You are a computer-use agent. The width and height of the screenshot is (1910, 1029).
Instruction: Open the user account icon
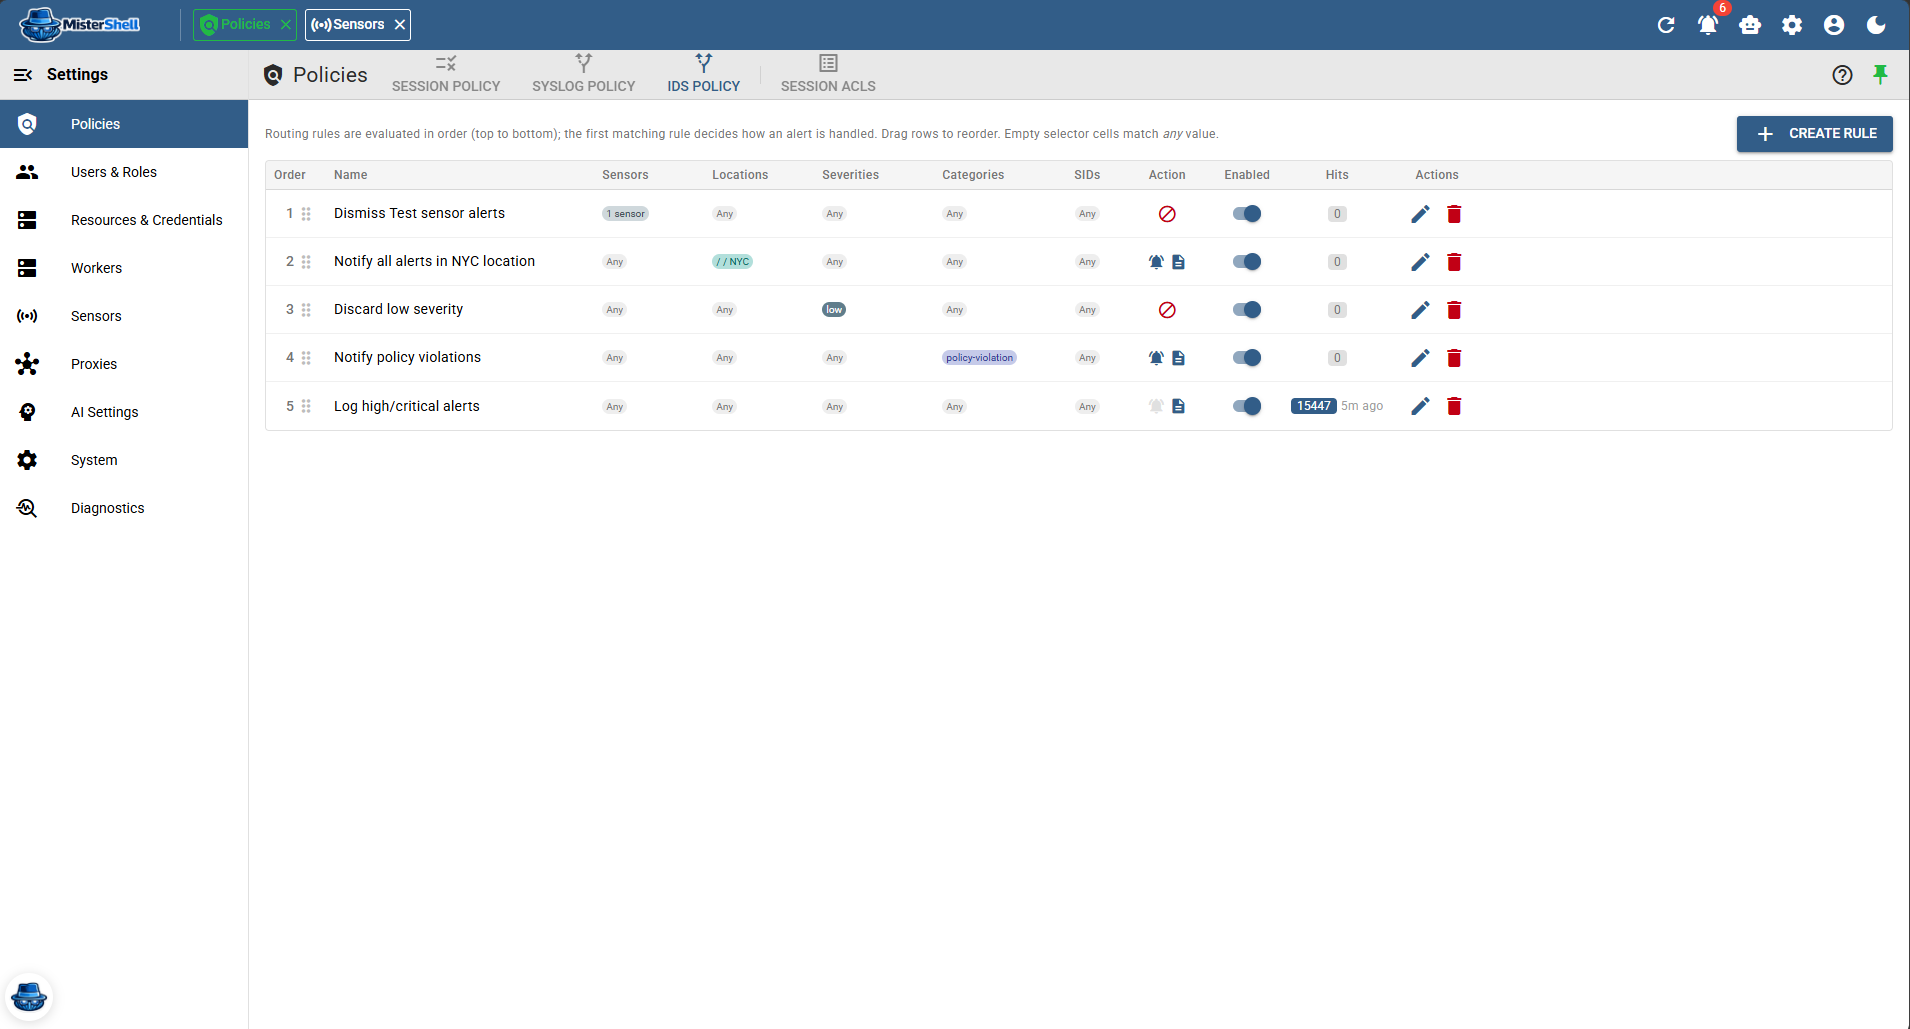1834,25
